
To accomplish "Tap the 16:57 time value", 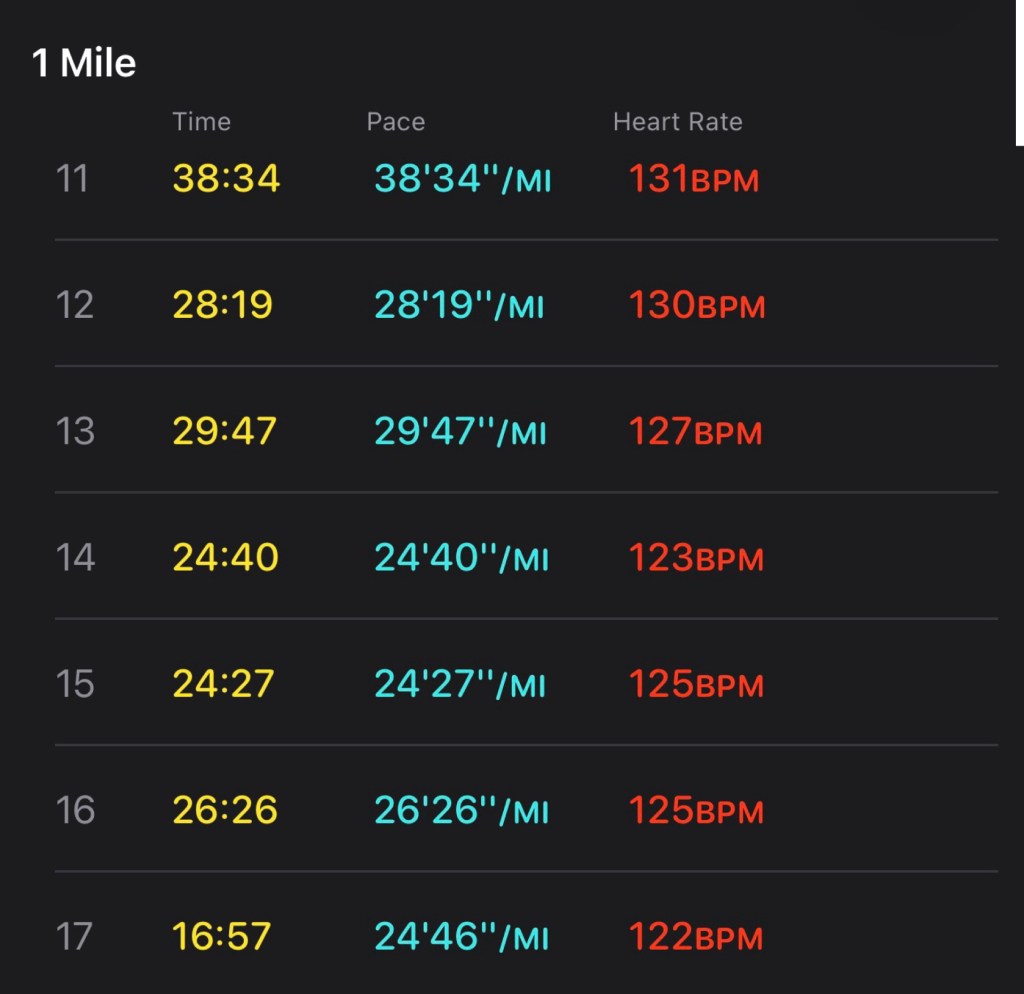I will point(221,936).
